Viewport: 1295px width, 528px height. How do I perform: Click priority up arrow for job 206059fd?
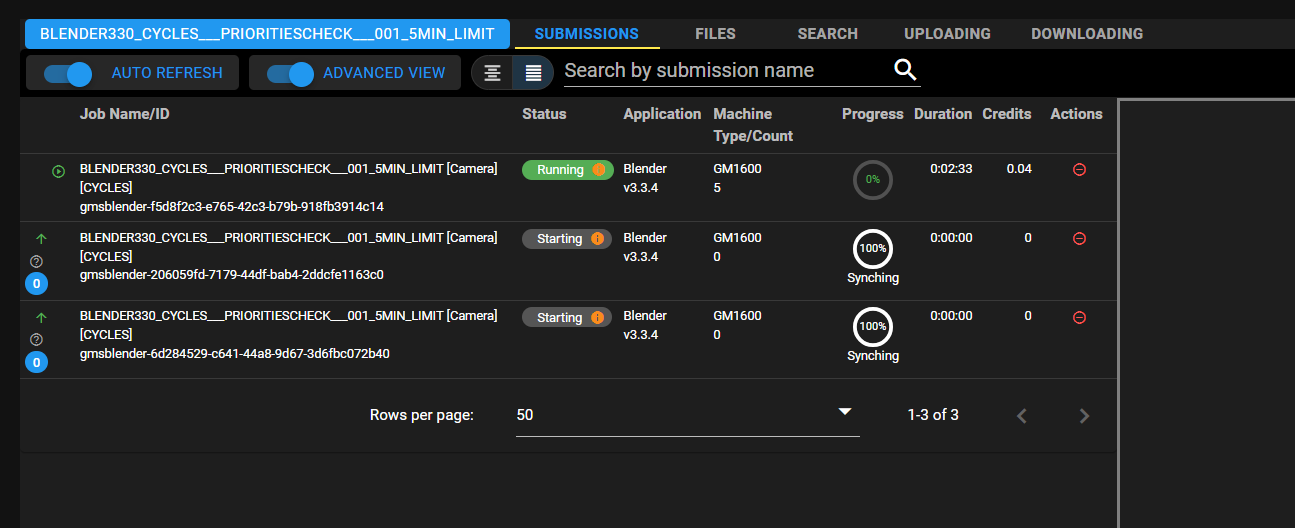point(41,239)
